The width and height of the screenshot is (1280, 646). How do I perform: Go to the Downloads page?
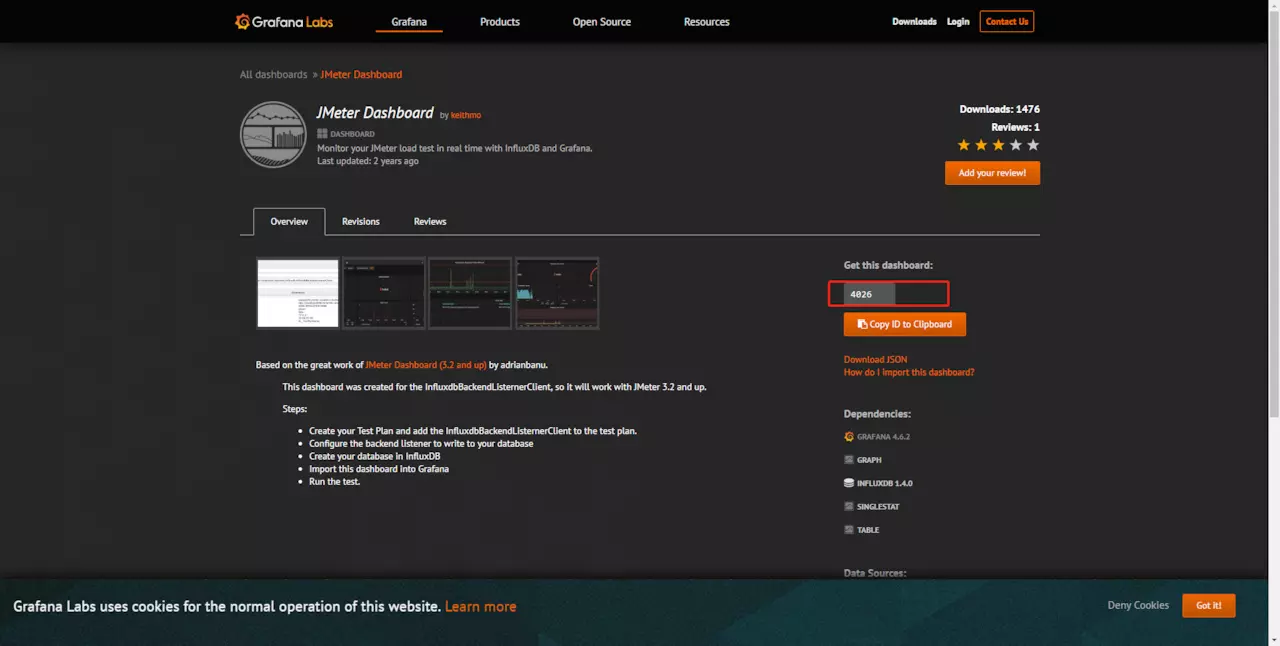tap(914, 21)
